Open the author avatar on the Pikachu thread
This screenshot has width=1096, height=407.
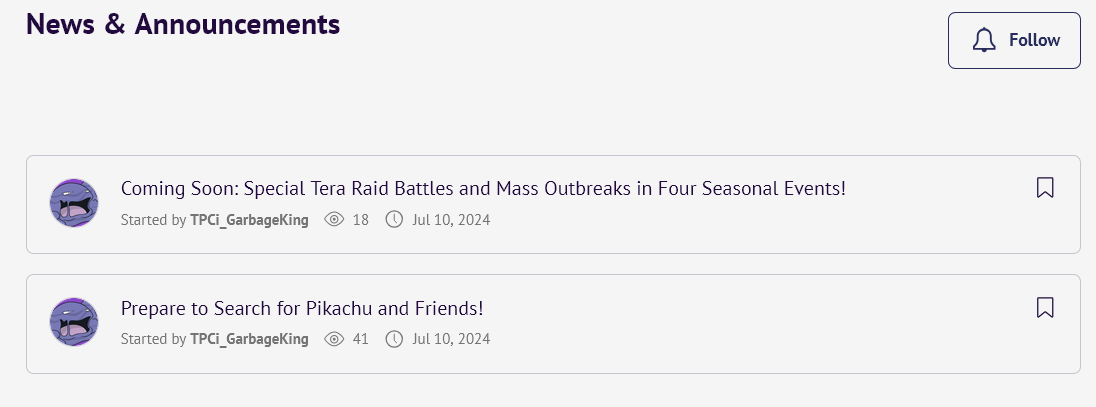point(74,323)
